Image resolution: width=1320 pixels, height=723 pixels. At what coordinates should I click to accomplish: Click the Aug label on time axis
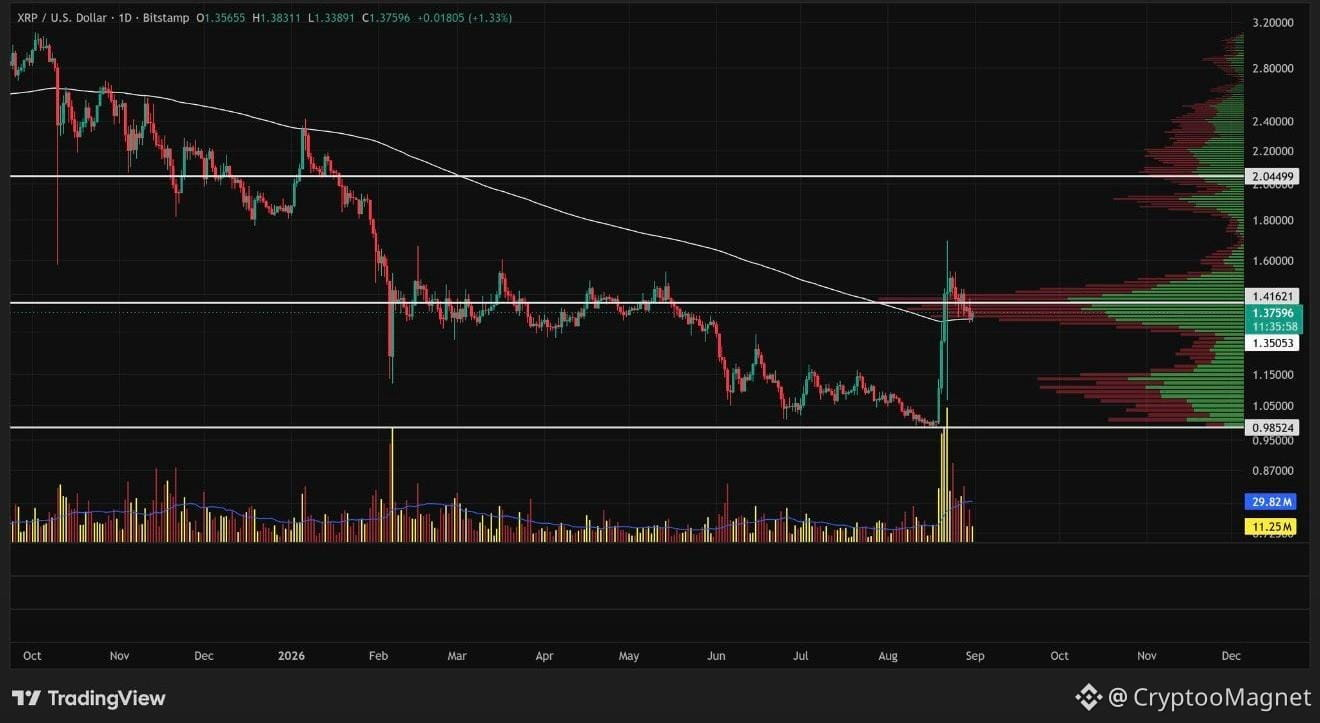(x=888, y=656)
